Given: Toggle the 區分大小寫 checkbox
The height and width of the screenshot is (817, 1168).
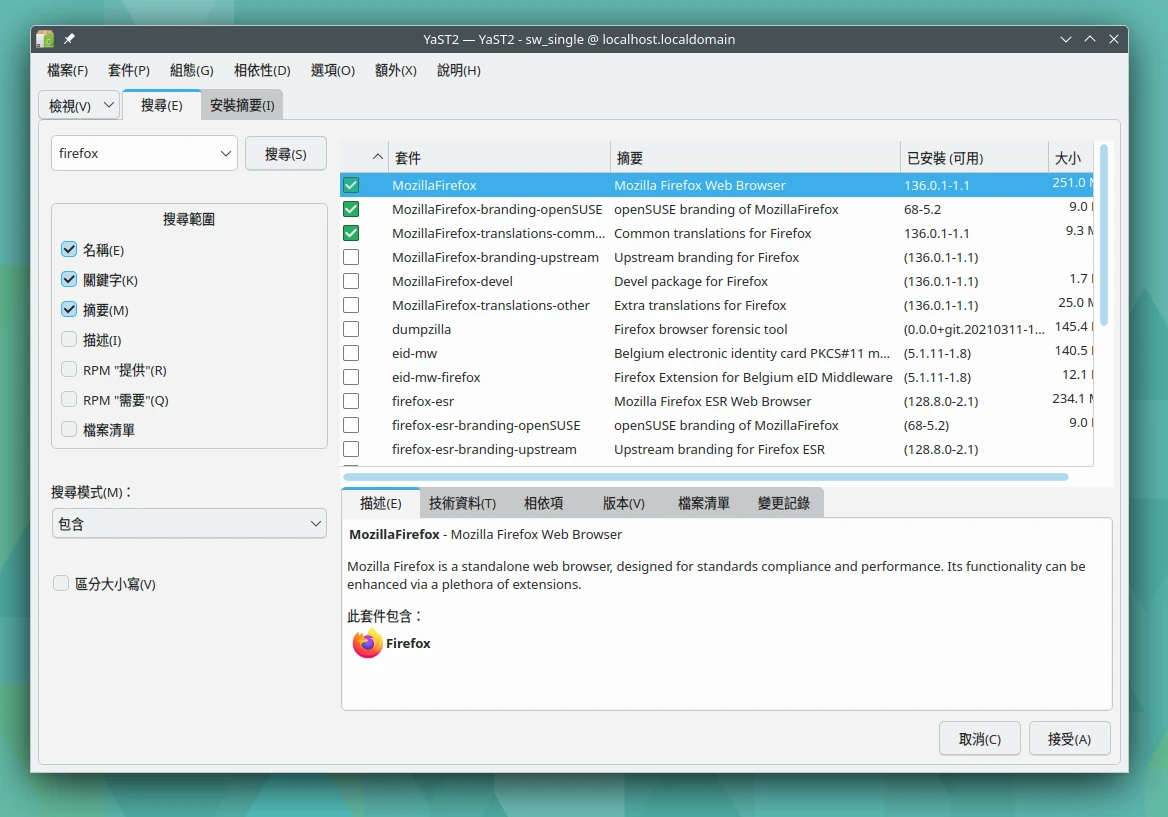Looking at the screenshot, I should pos(61,584).
